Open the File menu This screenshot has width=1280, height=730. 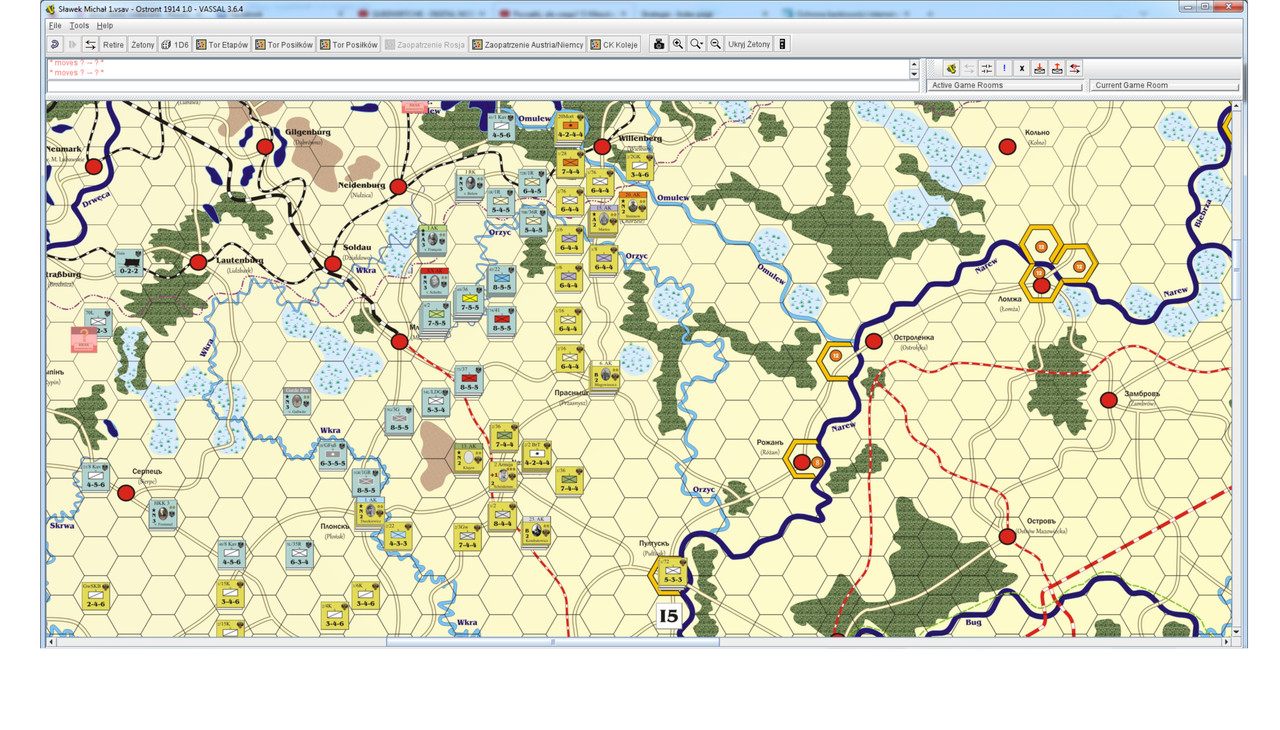coord(55,26)
